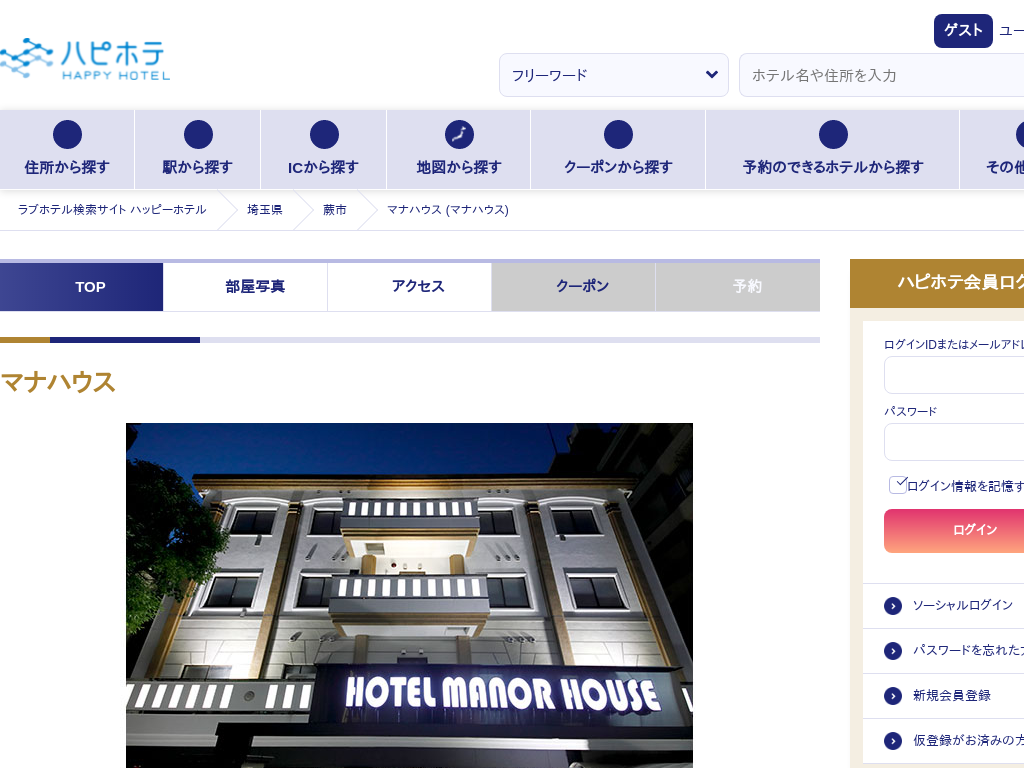Focus the ログインIDまたはメールアドレス input field
The width and height of the screenshot is (1024, 768).
(954, 375)
